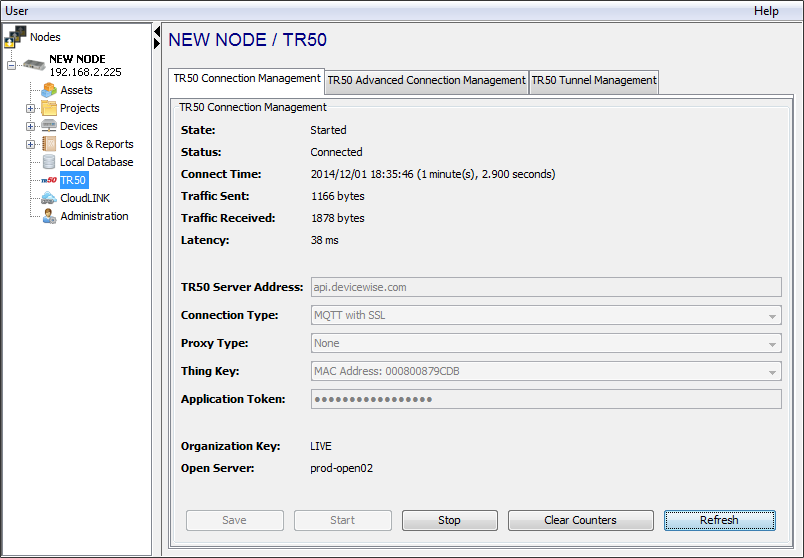Click the Application Token password field
The width and height of the screenshot is (804, 558).
(546, 399)
